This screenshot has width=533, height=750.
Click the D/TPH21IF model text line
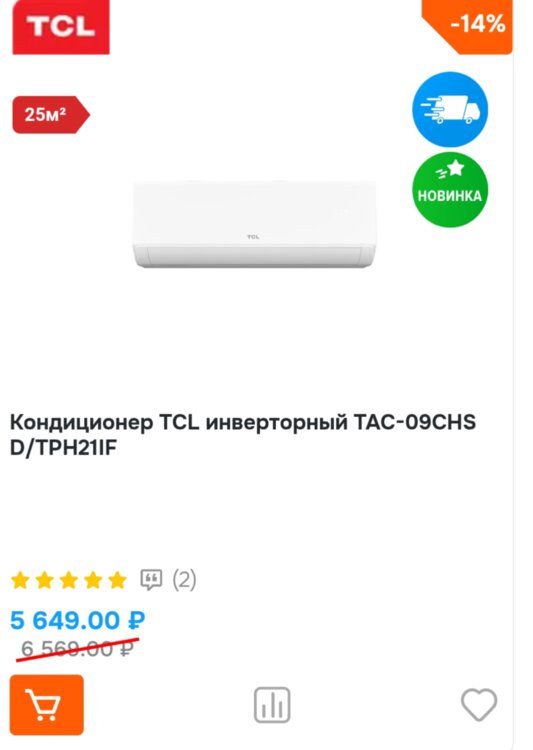coord(64,448)
